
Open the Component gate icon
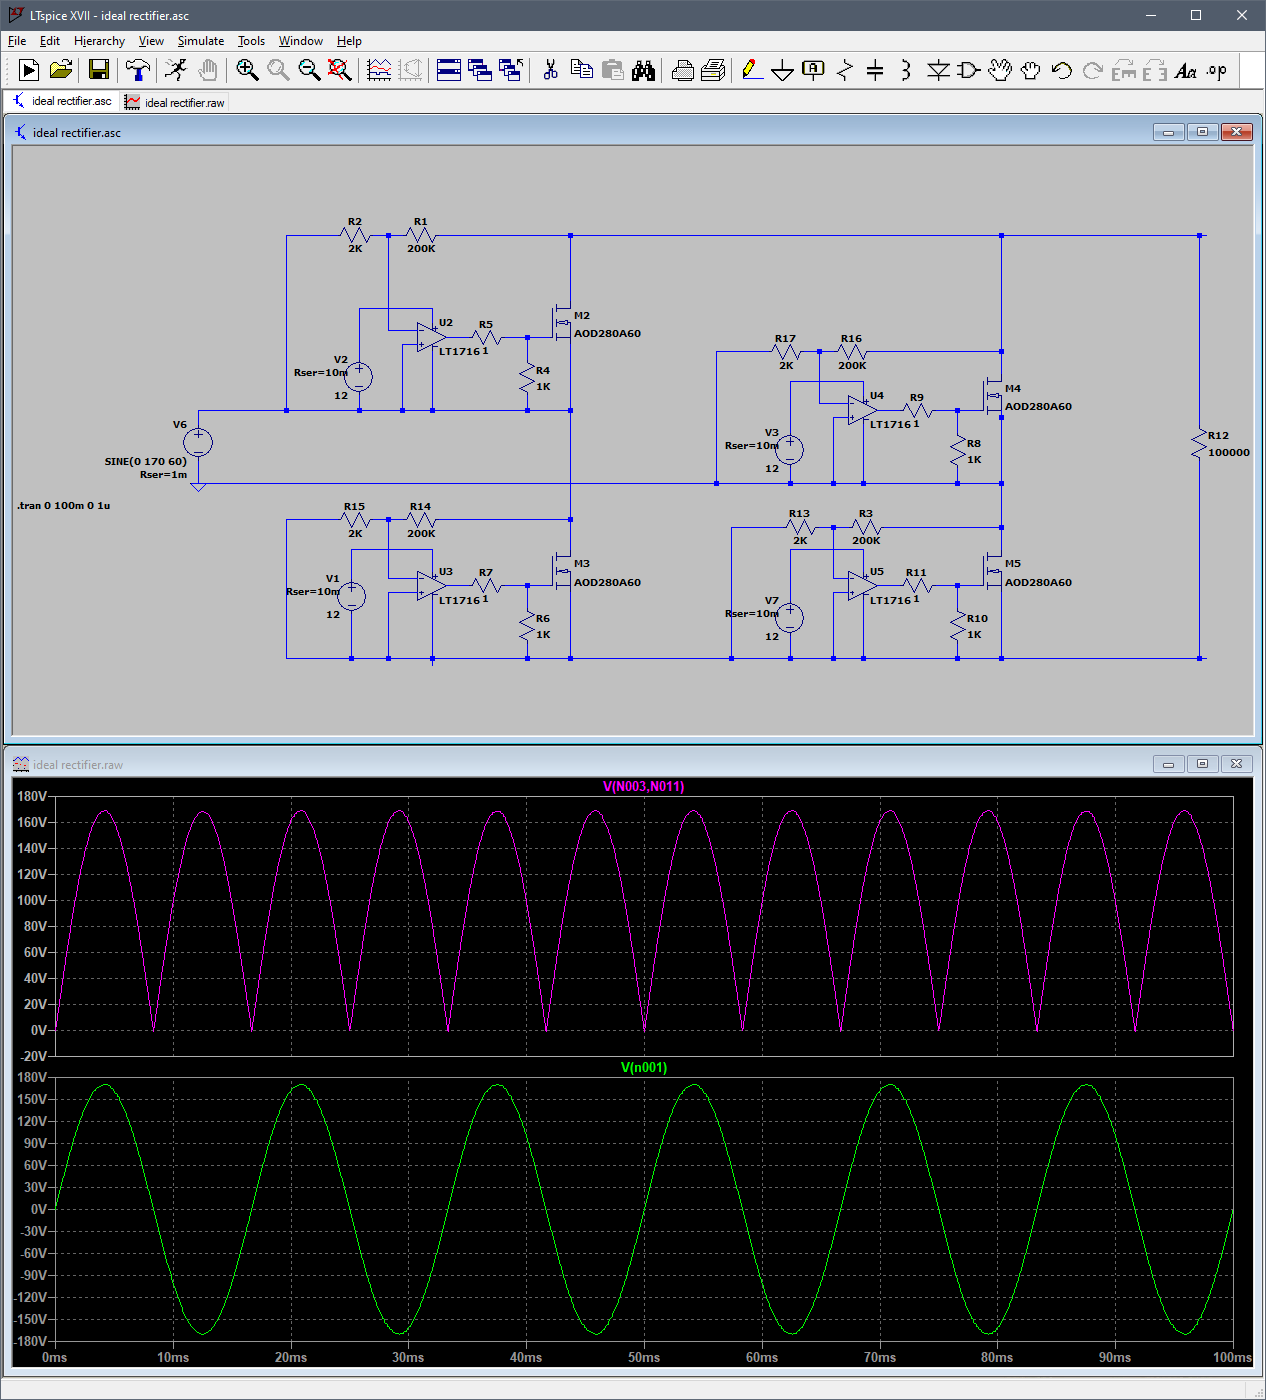968,70
